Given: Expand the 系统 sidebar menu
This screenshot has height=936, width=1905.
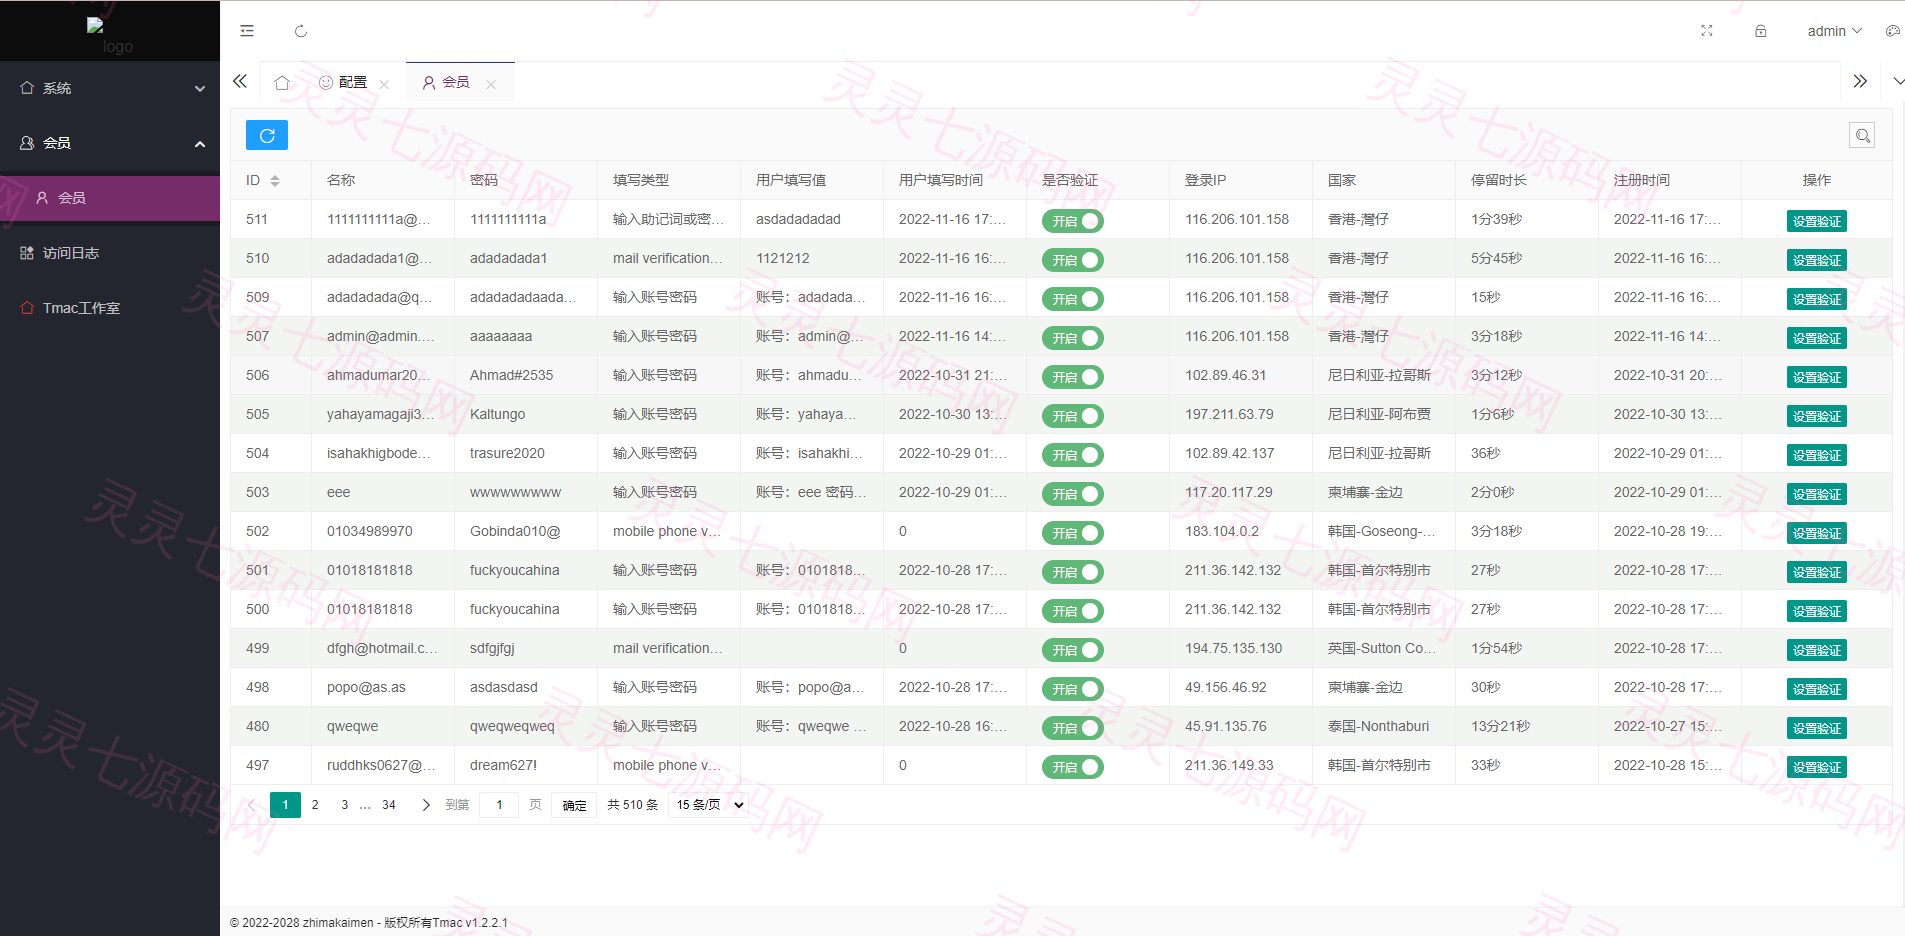Looking at the screenshot, I should [x=110, y=88].
